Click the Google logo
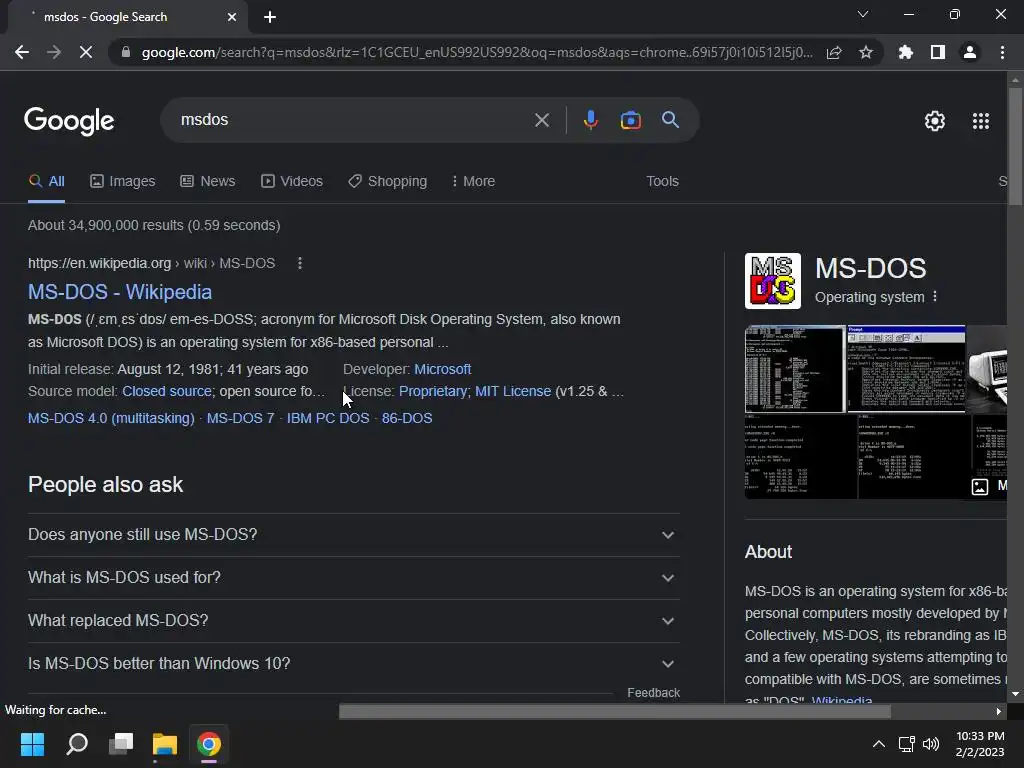The height and width of the screenshot is (768, 1024). pos(69,121)
